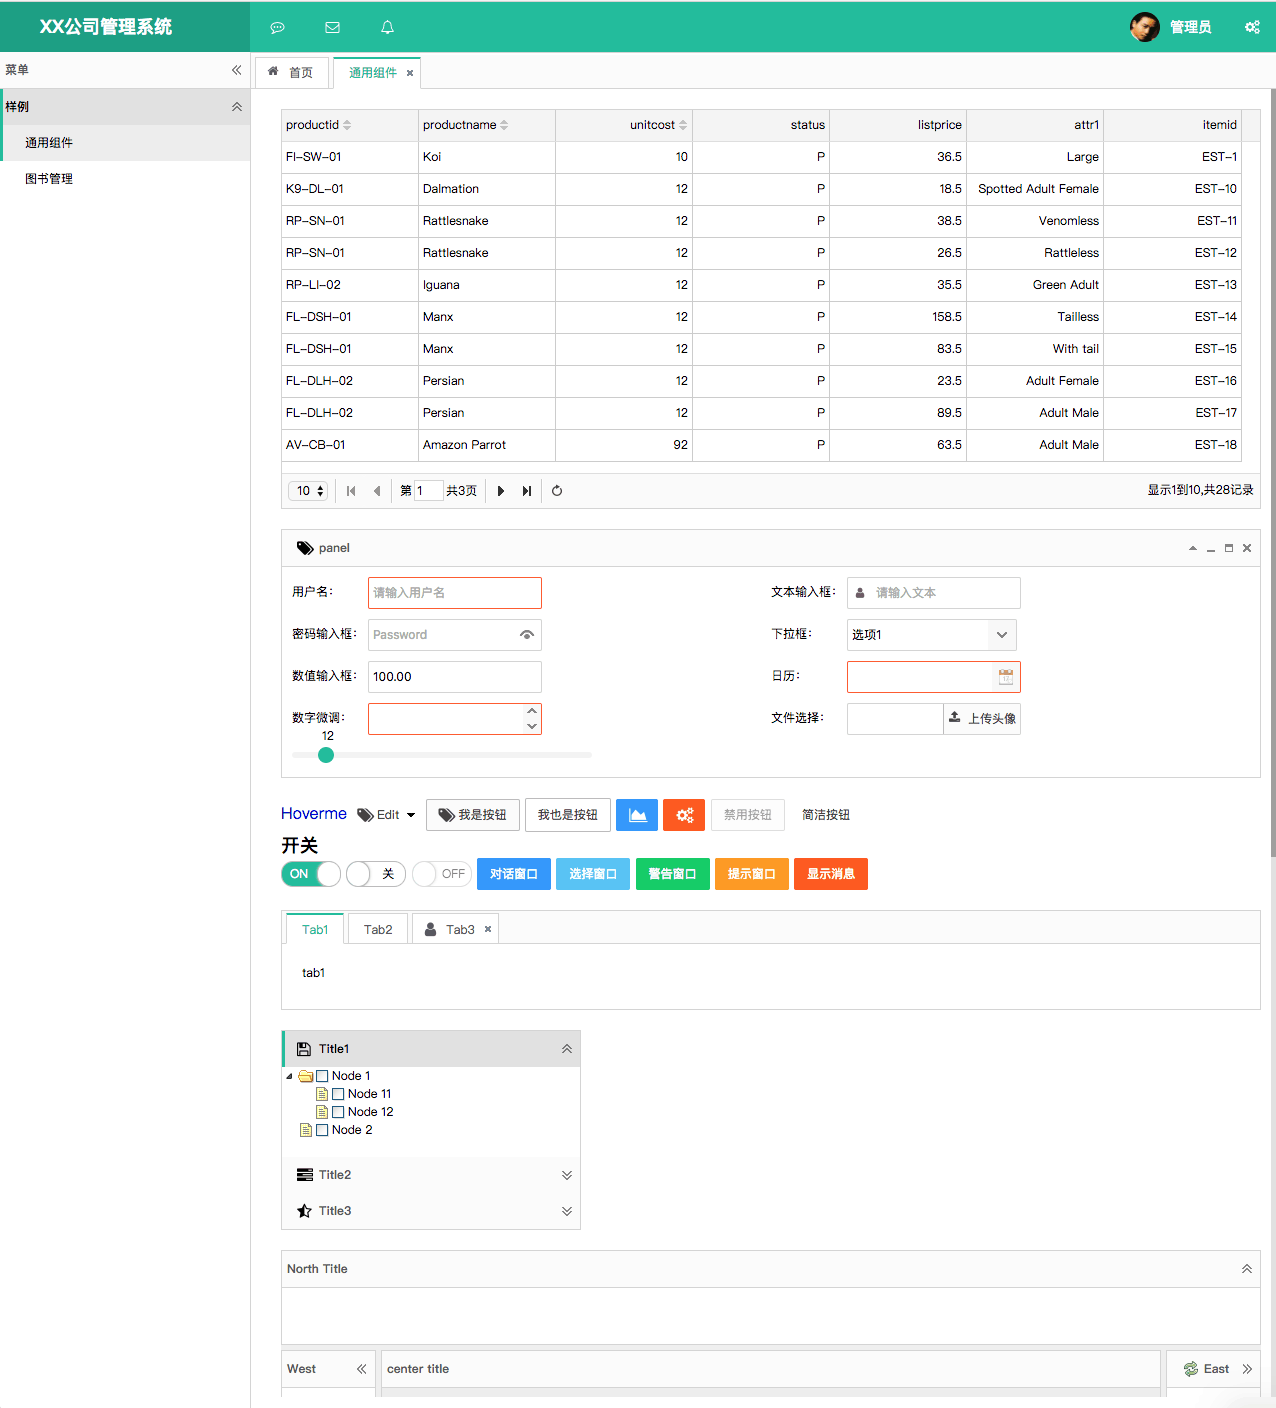Close the Tab3 tab
This screenshot has width=1276, height=1408.
tap(488, 929)
